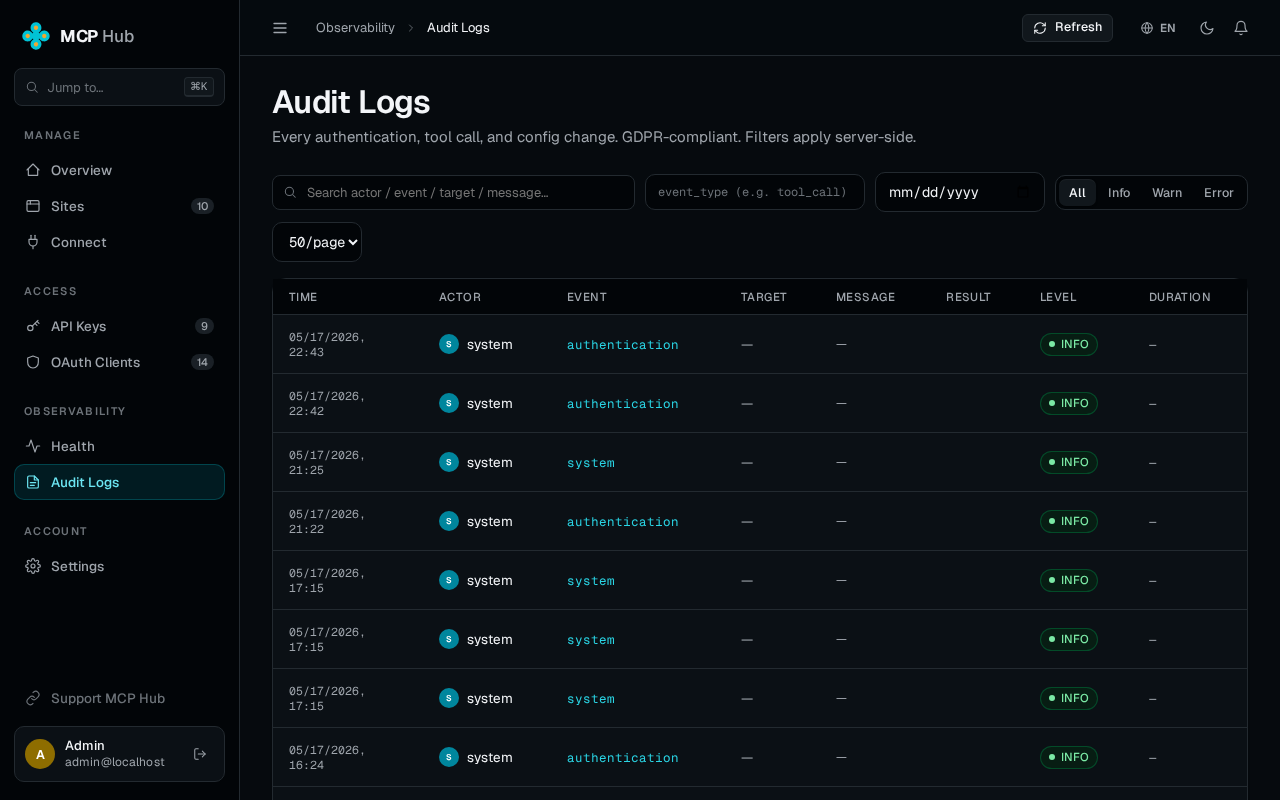Click the authentication event at 22:43

click(623, 345)
